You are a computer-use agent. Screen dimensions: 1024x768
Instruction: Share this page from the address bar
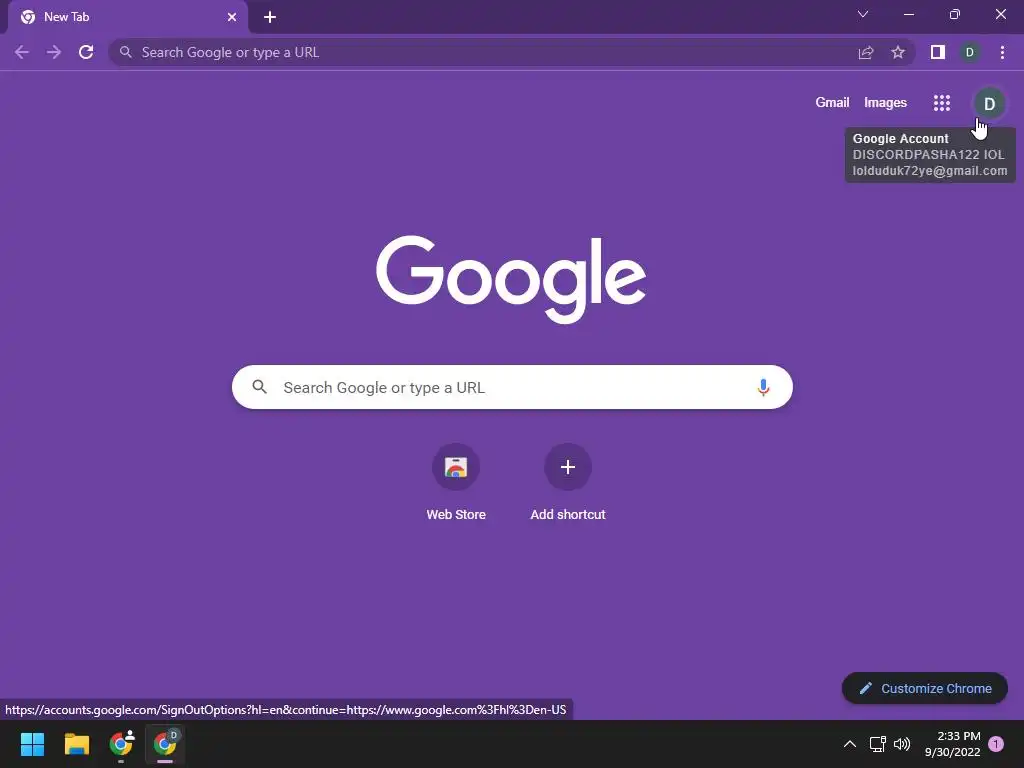click(x=866, y=52)
